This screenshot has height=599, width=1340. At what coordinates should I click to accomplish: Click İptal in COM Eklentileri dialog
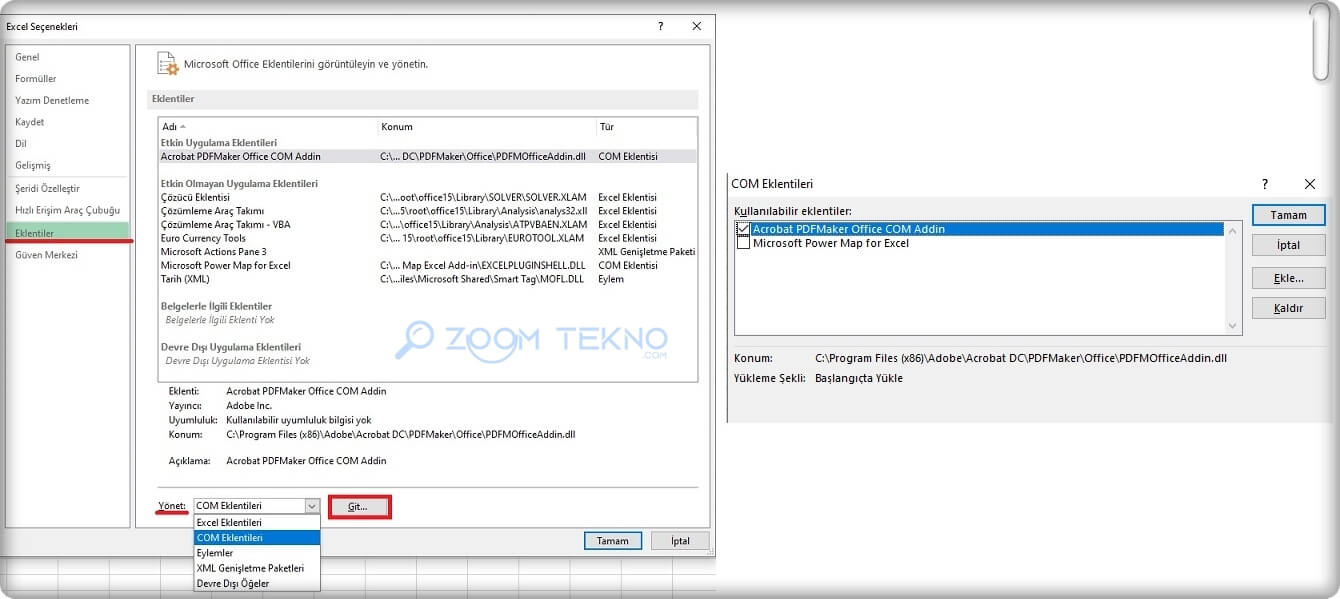pyautogui.click(x=1288, y=245)
